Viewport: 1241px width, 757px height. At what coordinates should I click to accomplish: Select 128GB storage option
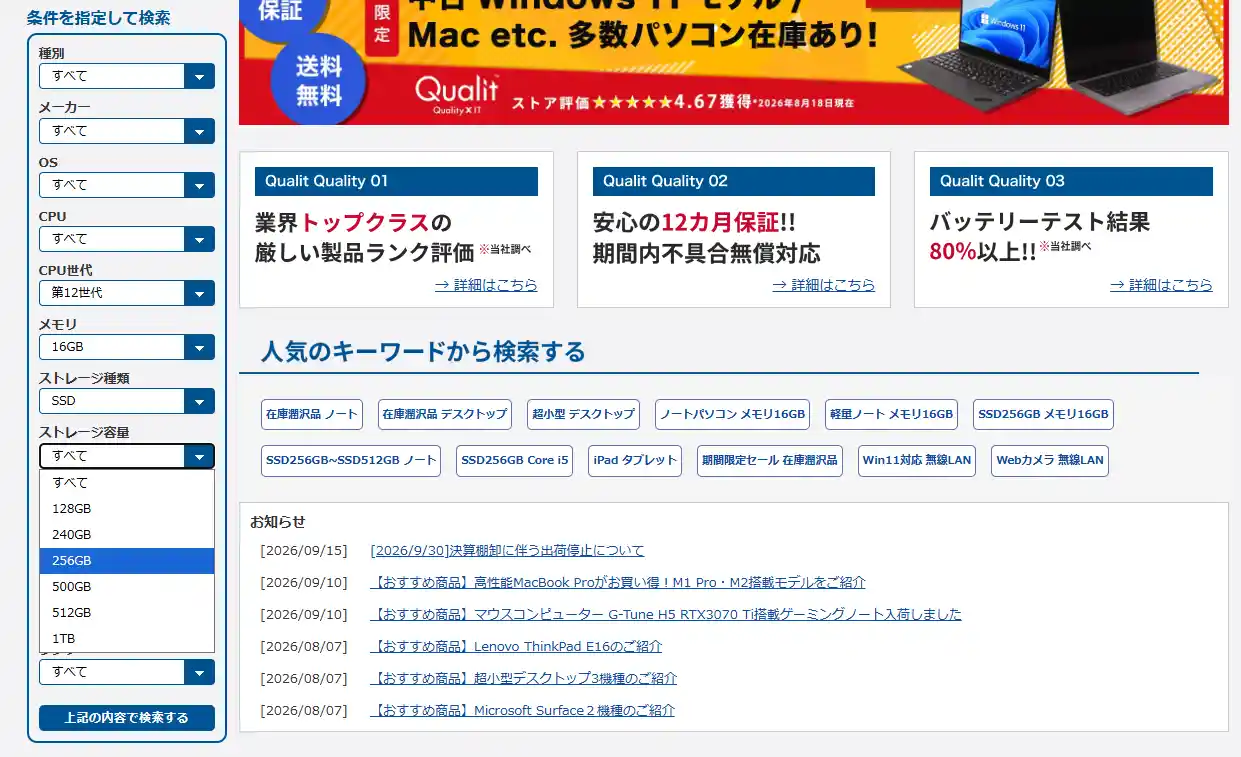(x=127, y=509)
